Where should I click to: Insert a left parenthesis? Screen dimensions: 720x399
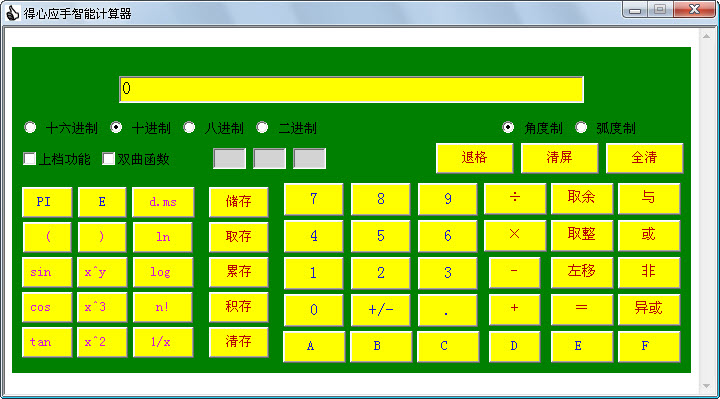[47, 237]
